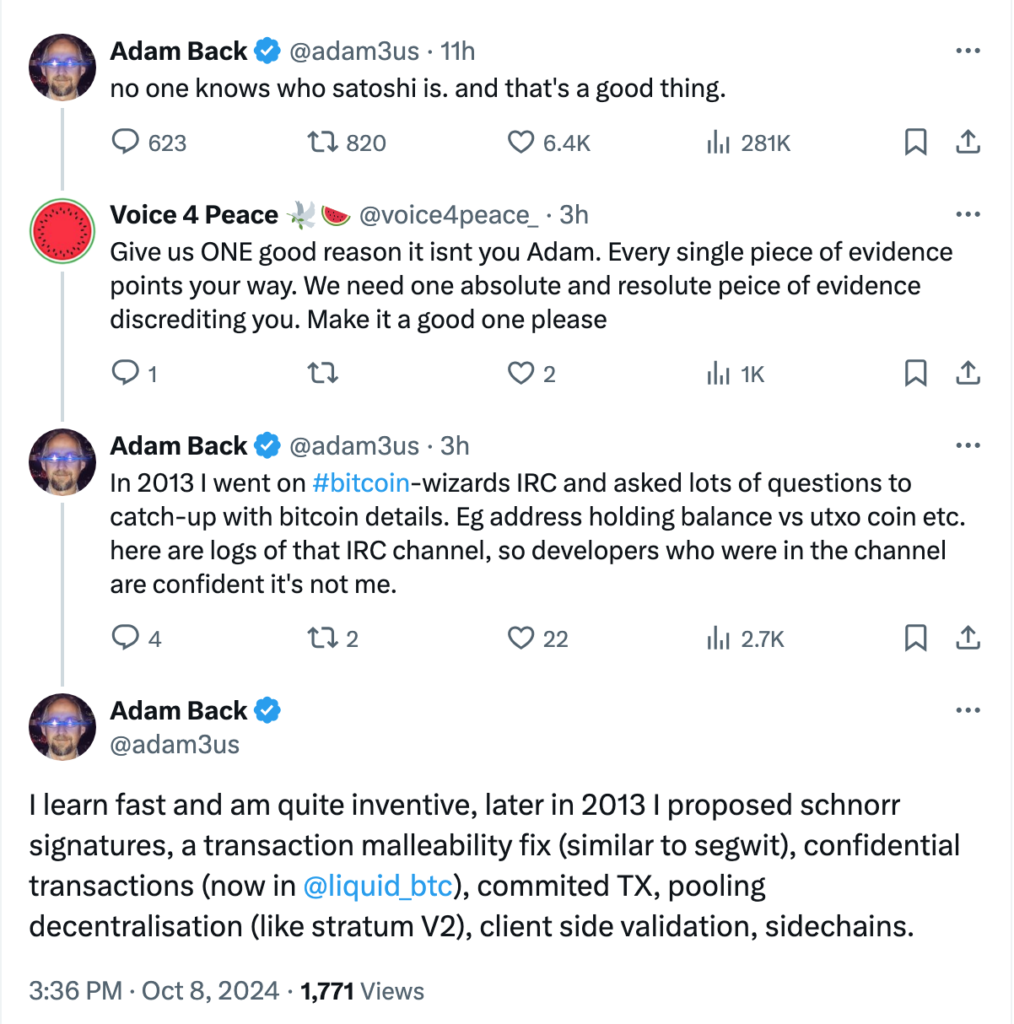Bookmark the IRC logs reply tweet
This screenshot has width=1014, height=1024.
point(915,637)
